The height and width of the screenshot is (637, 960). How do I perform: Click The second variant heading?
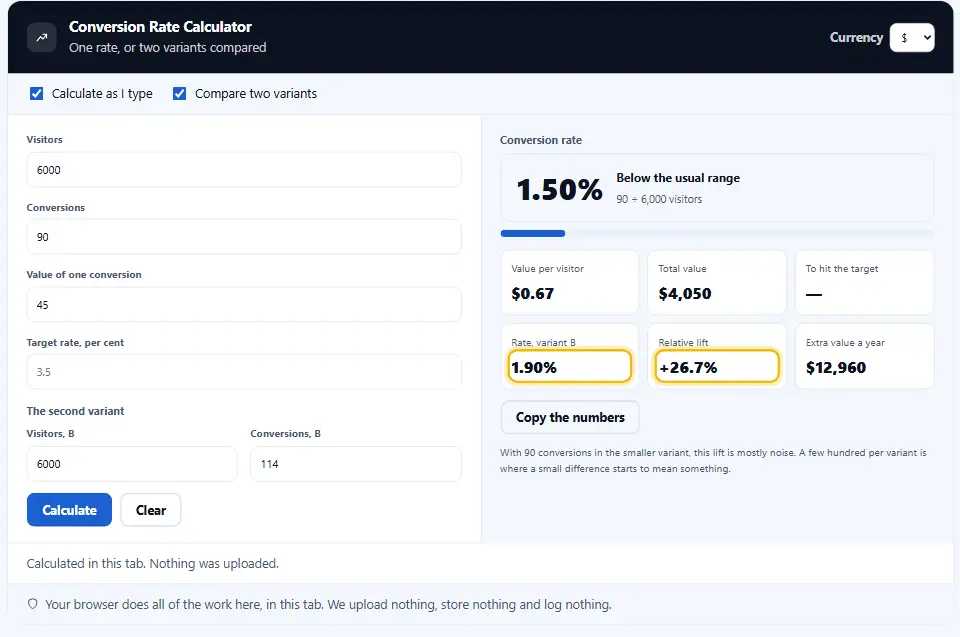[75, 411]
